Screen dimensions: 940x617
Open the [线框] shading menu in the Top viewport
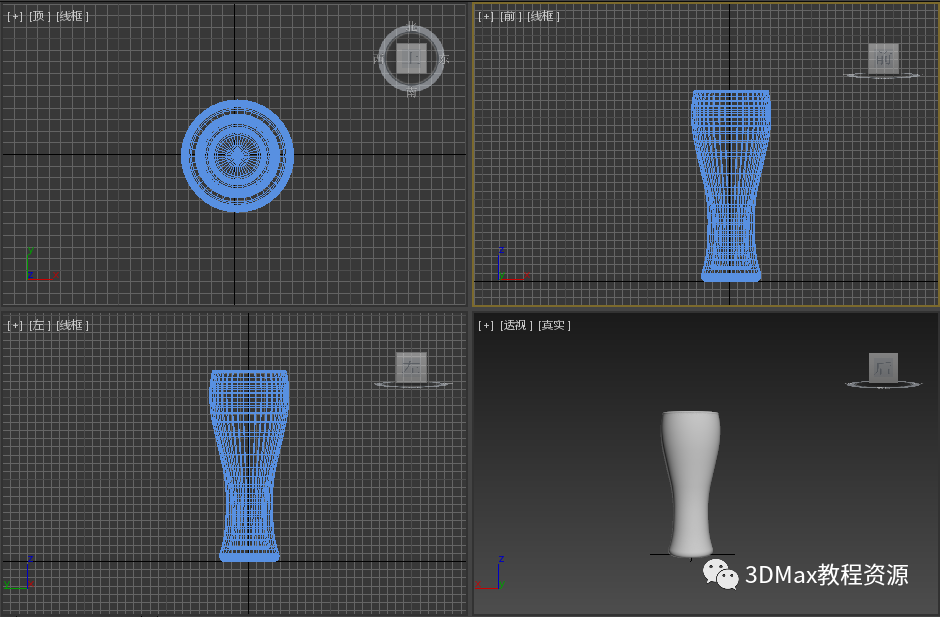point(72,16)
